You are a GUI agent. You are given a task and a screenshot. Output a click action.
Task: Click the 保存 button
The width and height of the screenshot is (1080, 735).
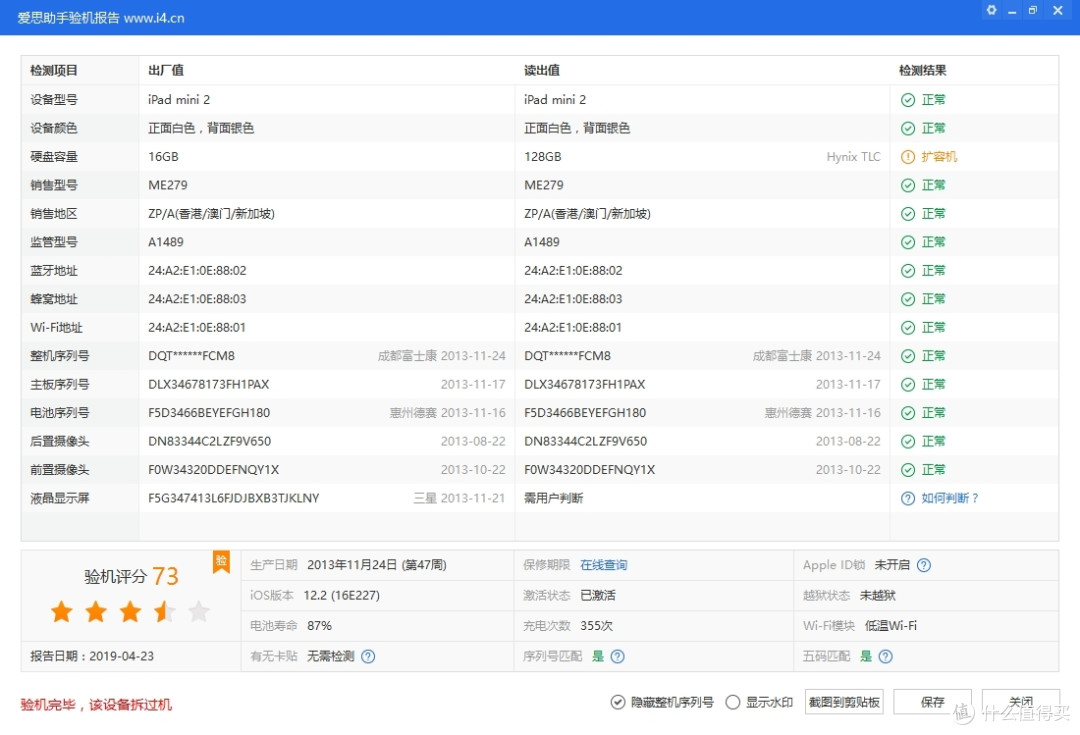(x=932, y=701)
